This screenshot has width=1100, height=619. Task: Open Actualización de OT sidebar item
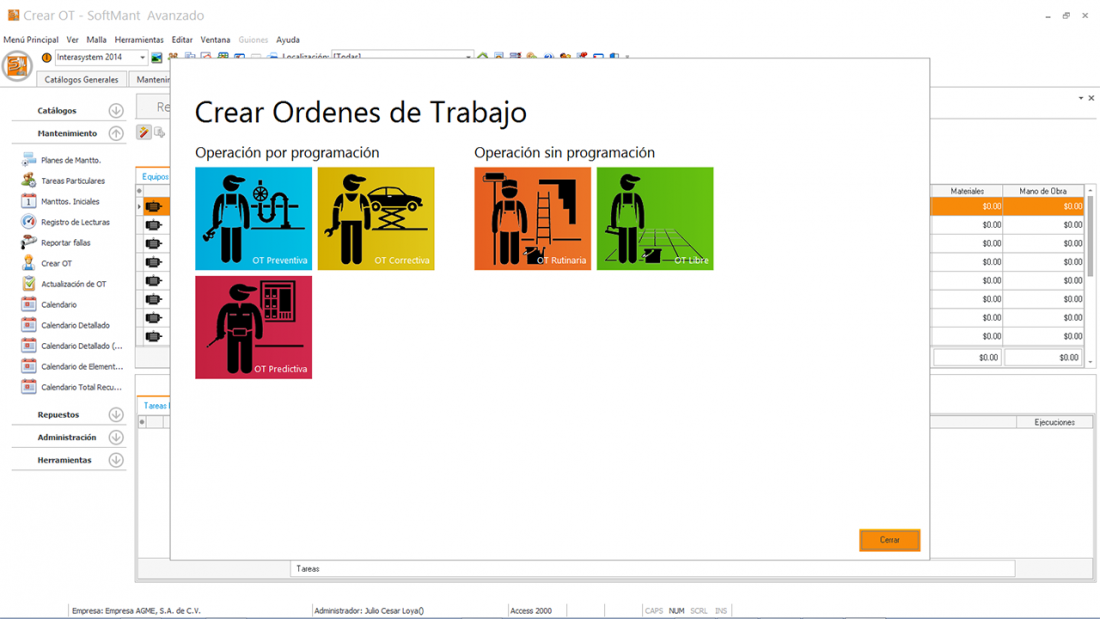point(73,284)
